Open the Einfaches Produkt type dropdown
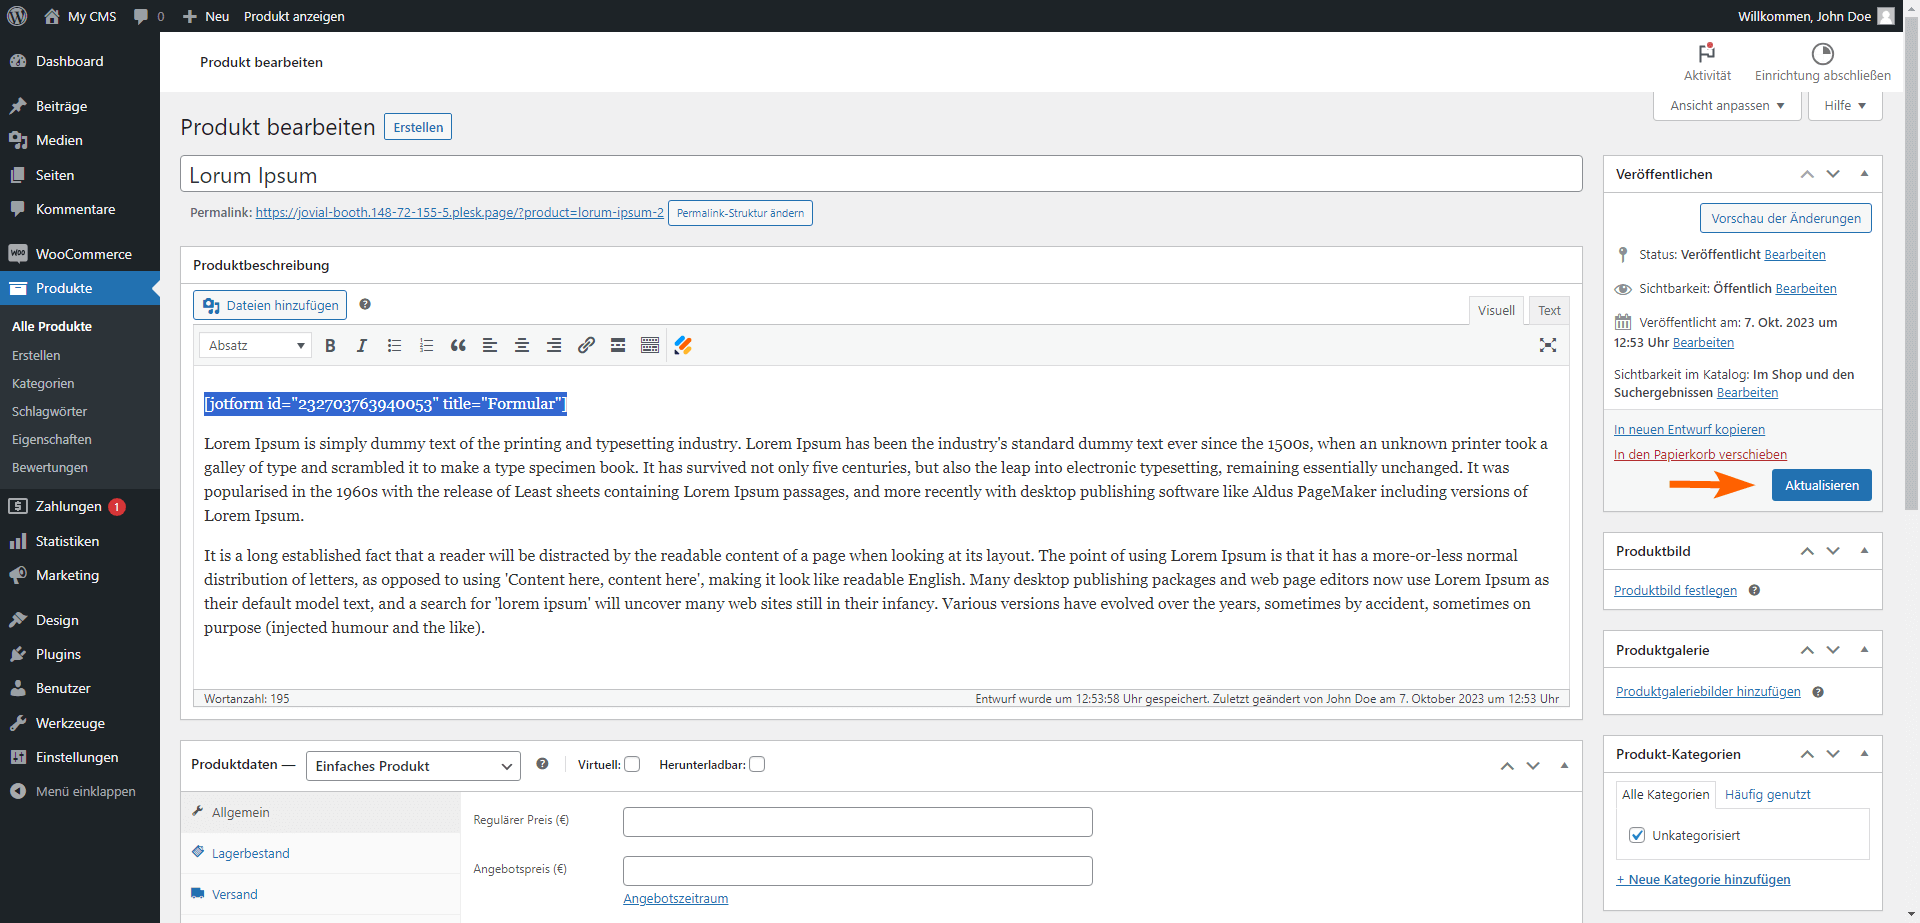The width and height of the screenshot is (1920, 923). 413,766
